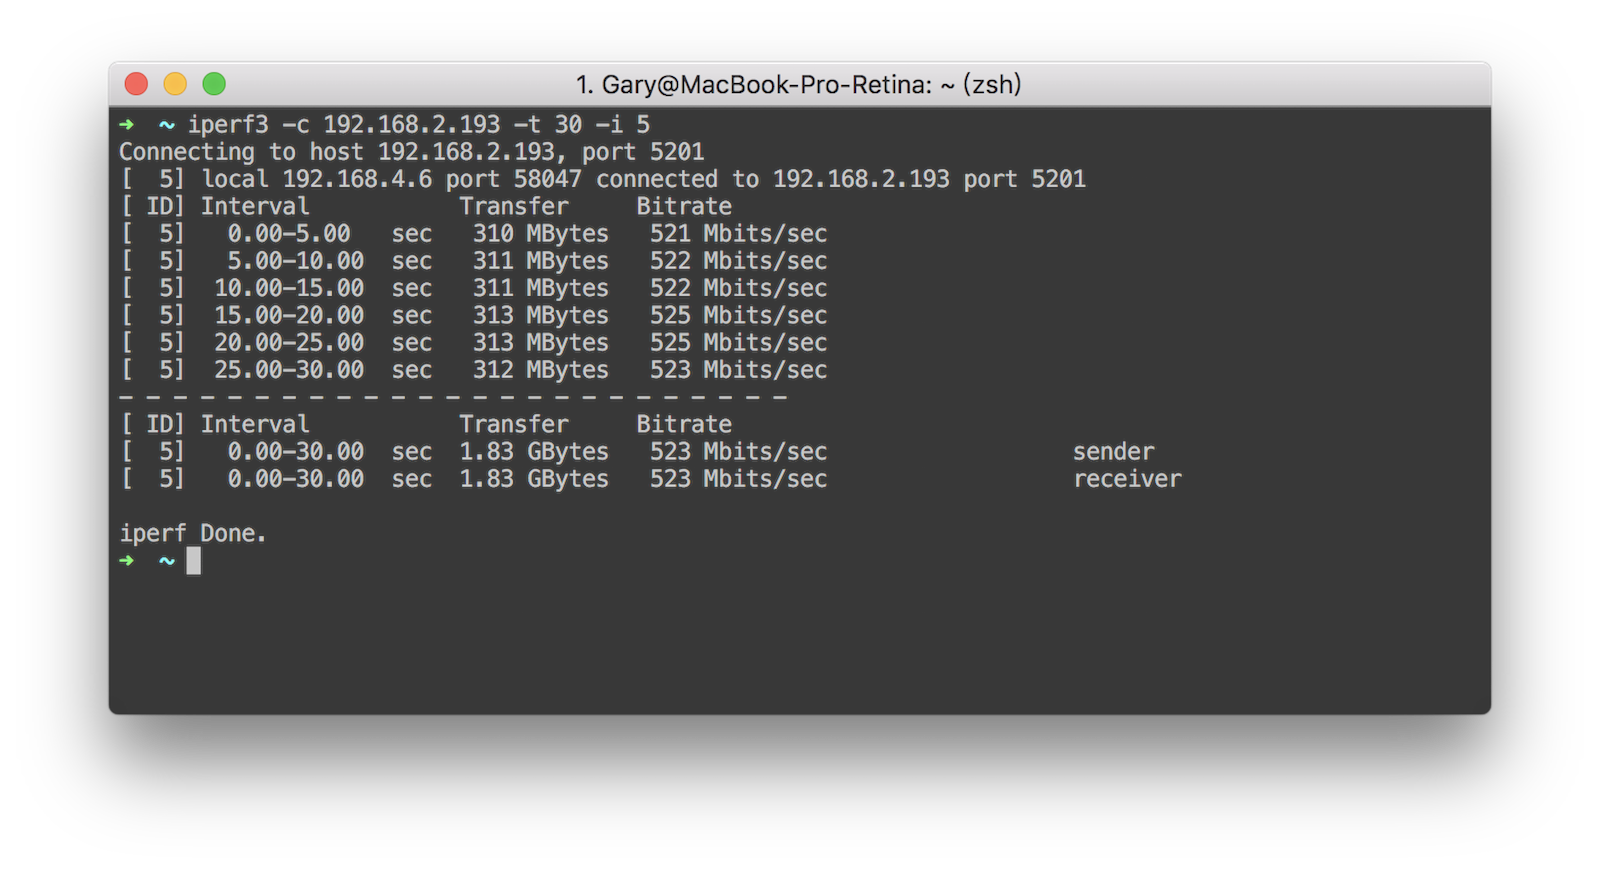Click the green arrow on the bottom empty prompt
Viewport: 1600px width, 870px height.
click(126, 561)
